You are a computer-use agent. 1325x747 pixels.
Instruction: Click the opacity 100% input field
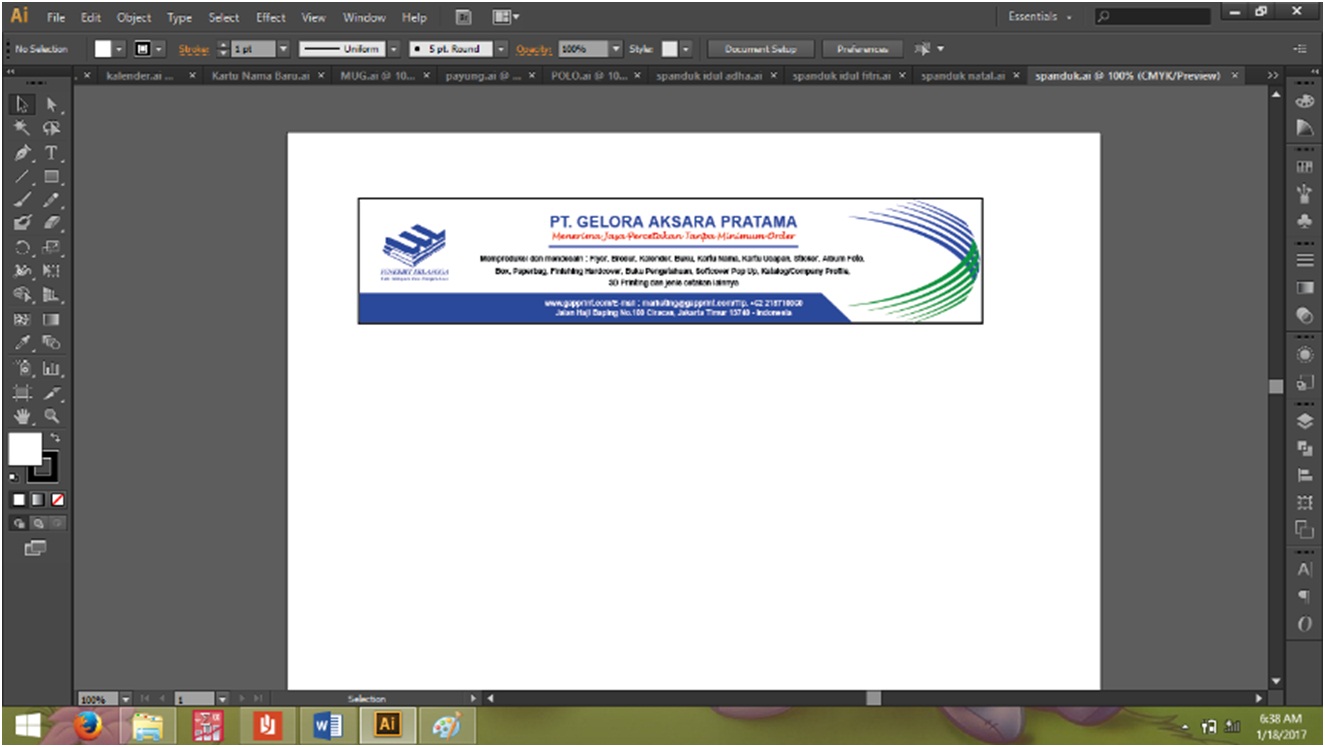(582, 49)
